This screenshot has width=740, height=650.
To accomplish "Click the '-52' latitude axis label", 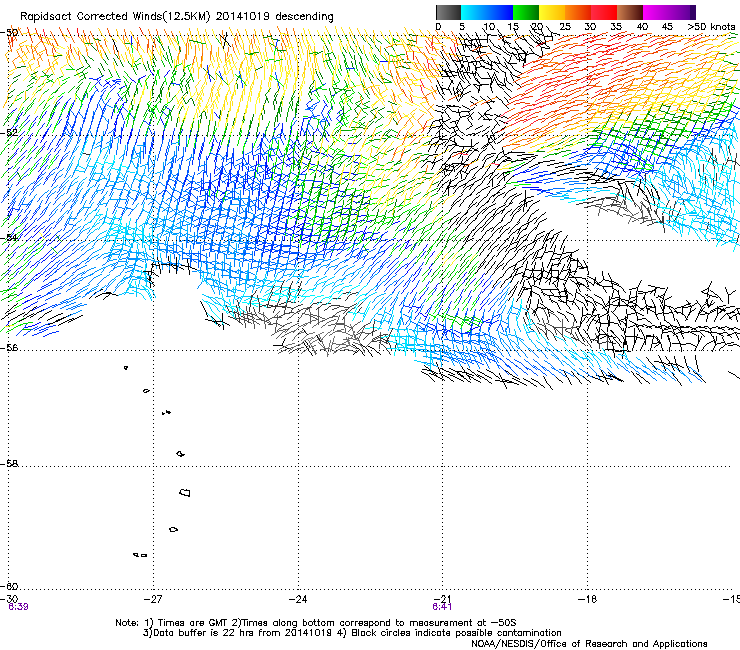I will 9,133.
